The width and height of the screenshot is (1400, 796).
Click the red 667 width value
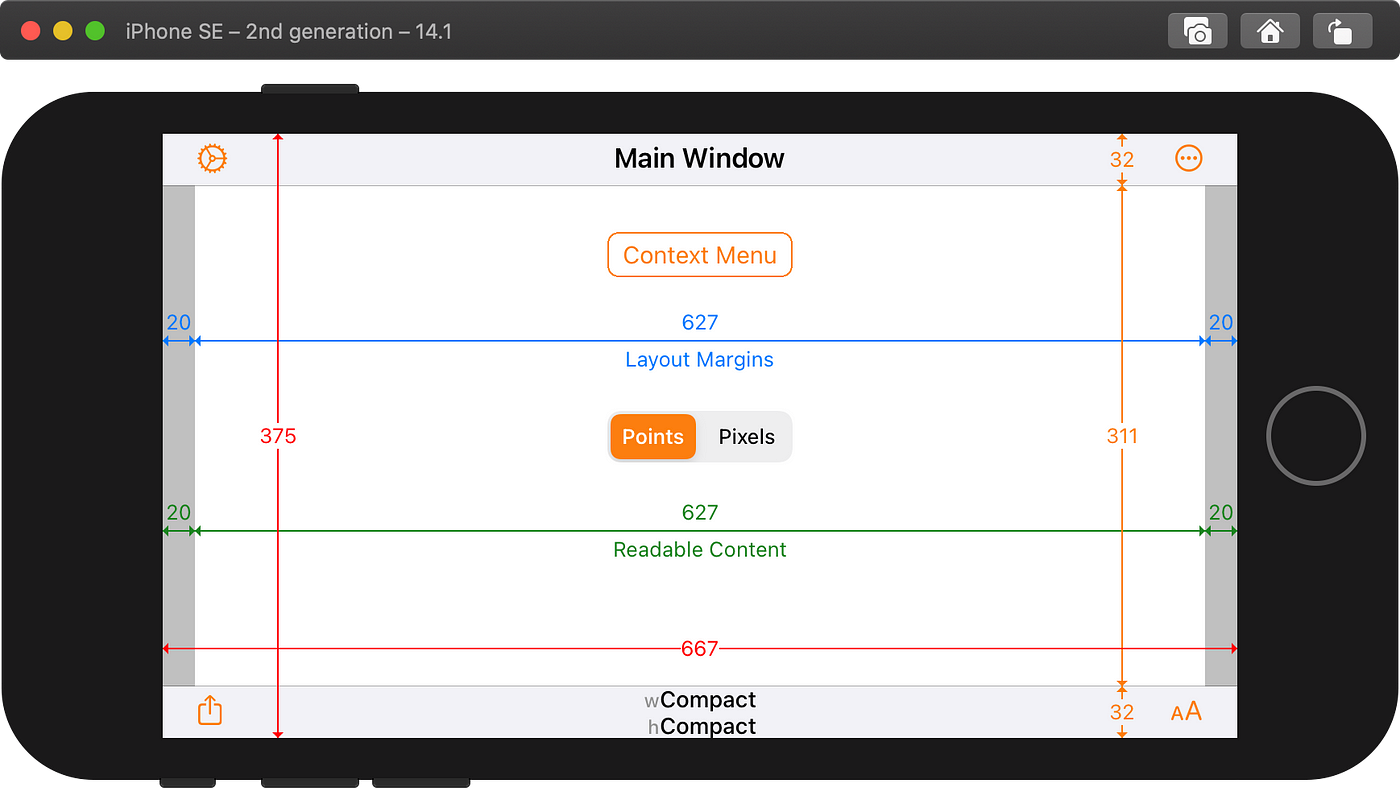coord(700,649)
